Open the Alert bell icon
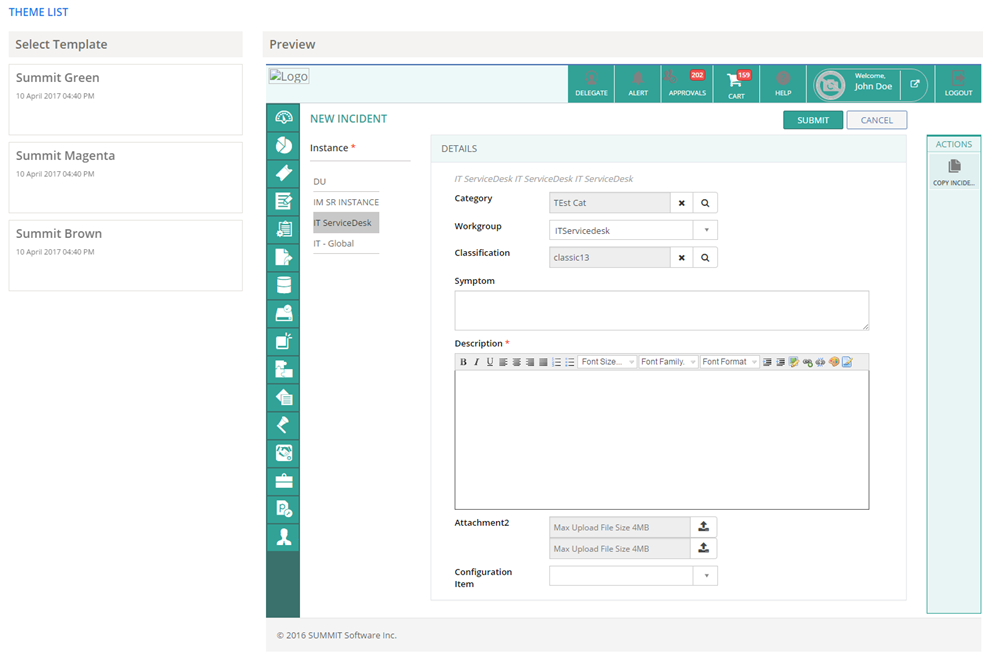The width and height of the screenshot is (983, 656). pyautogui.click(x=638, y=82)
